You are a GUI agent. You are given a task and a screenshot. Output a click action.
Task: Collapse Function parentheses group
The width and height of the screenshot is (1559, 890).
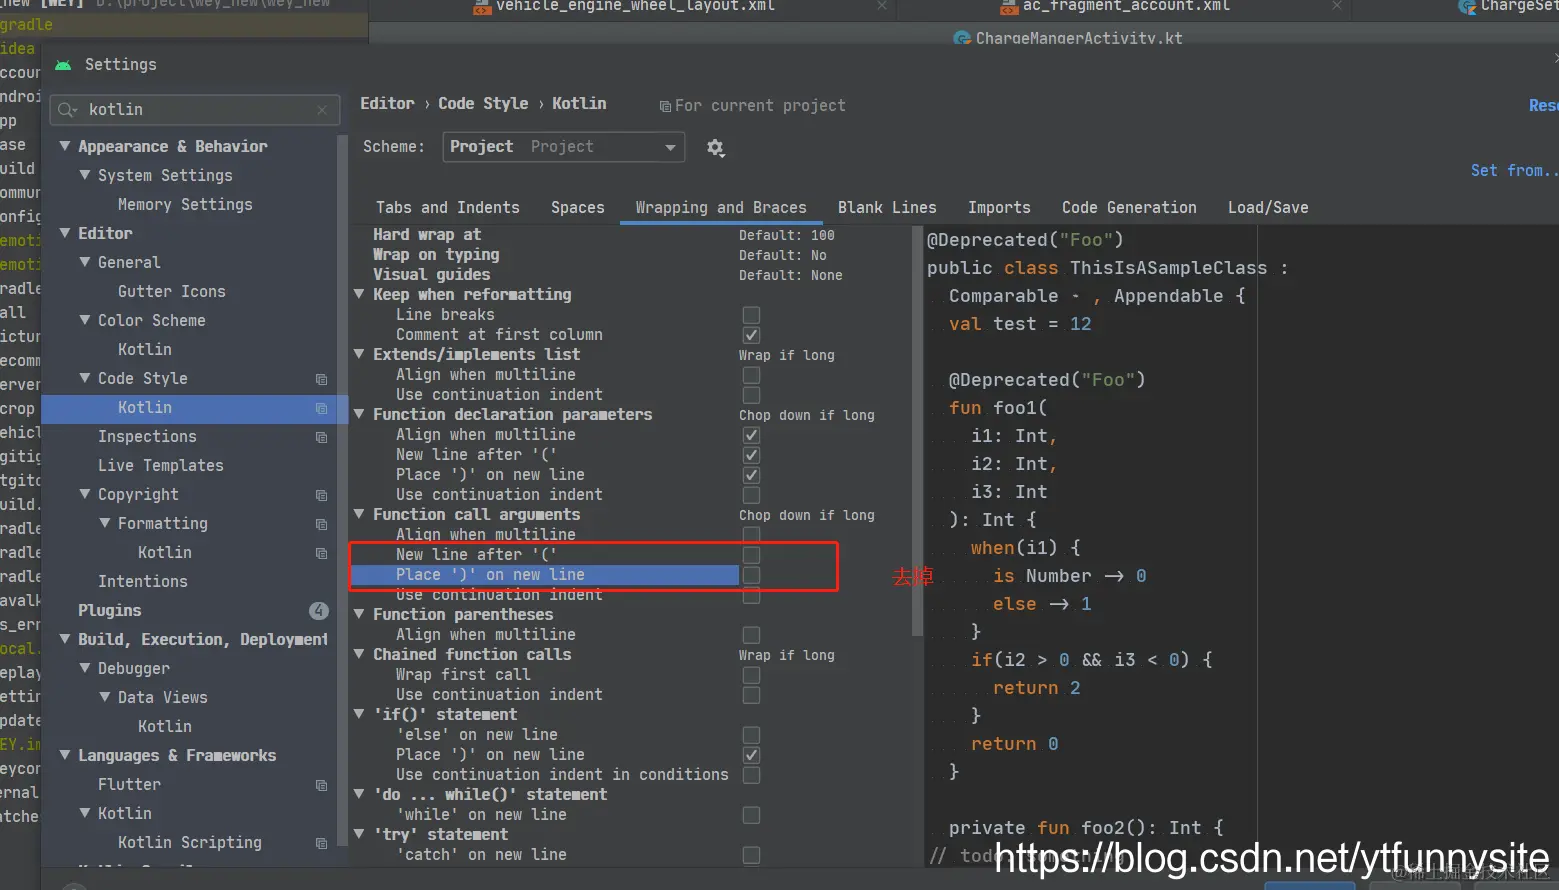pyautogui.click(x=359, y=615)
